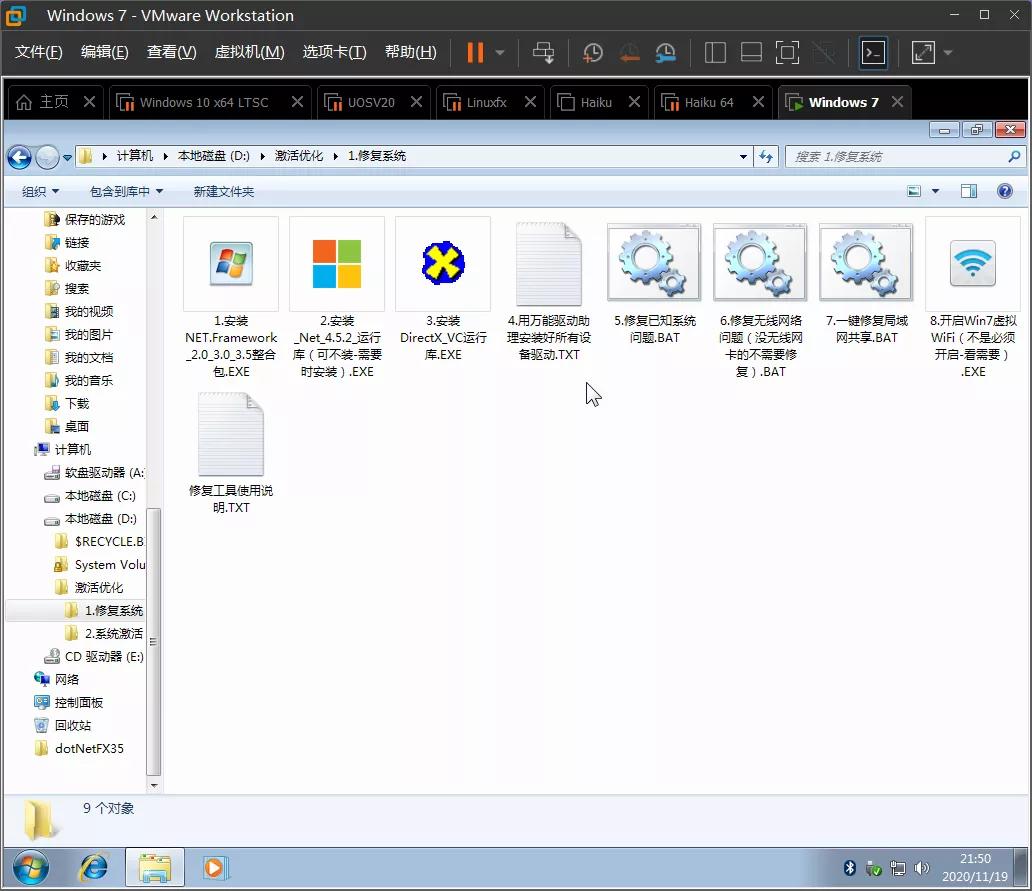Click the 新建文件夹 button
1032x891 pixels.
(222, 191)
